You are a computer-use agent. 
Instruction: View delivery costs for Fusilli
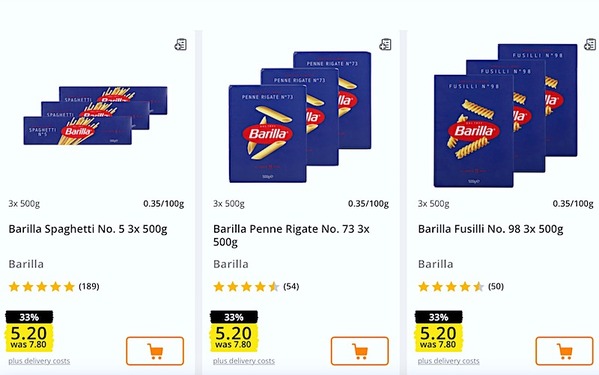(448, 361)
